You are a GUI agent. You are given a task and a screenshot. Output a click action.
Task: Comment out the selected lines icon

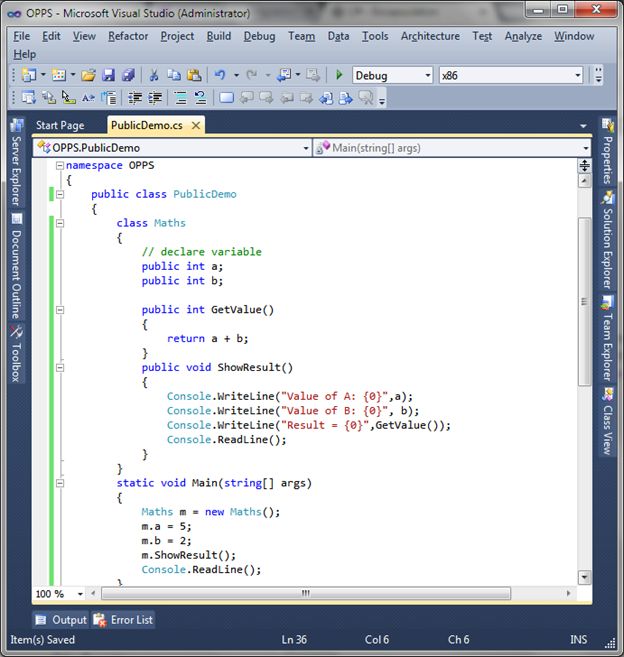pyautogui.click(x=181, y=98)
